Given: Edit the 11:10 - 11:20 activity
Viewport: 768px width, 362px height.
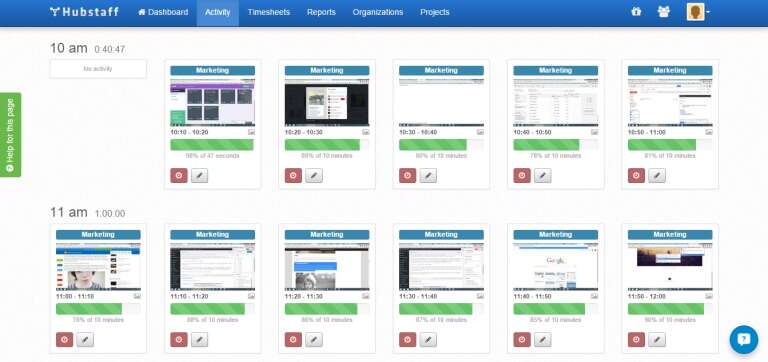Looking at the screenshot, I should click(x=199, y=339).
